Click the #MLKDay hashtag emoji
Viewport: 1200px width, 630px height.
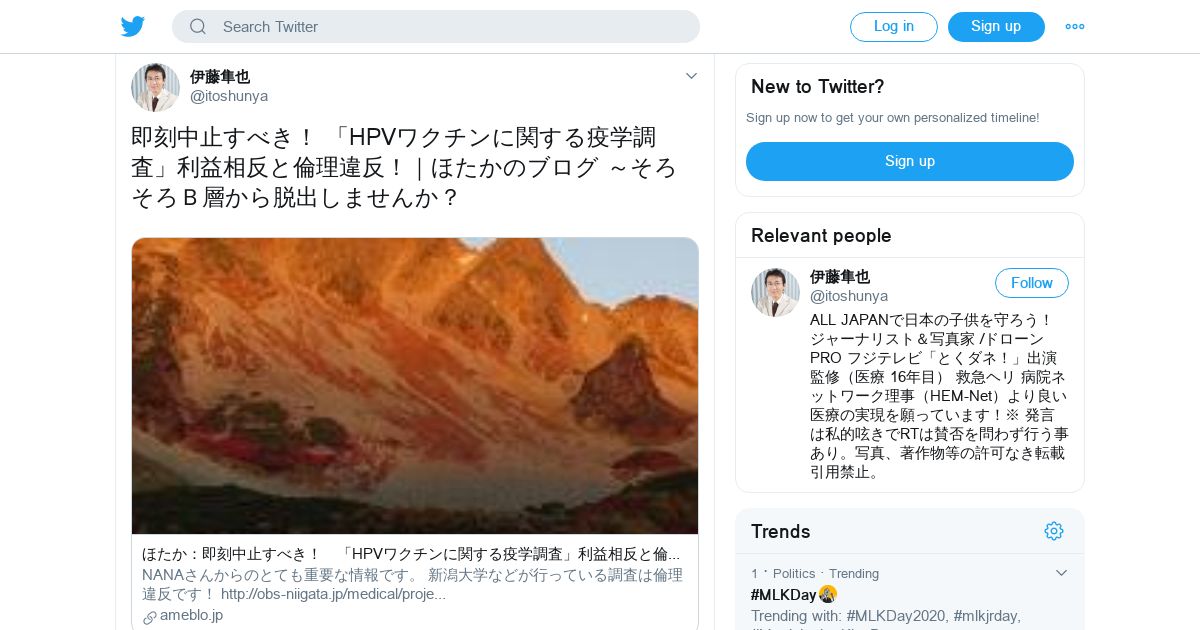(x=828, y=594)
